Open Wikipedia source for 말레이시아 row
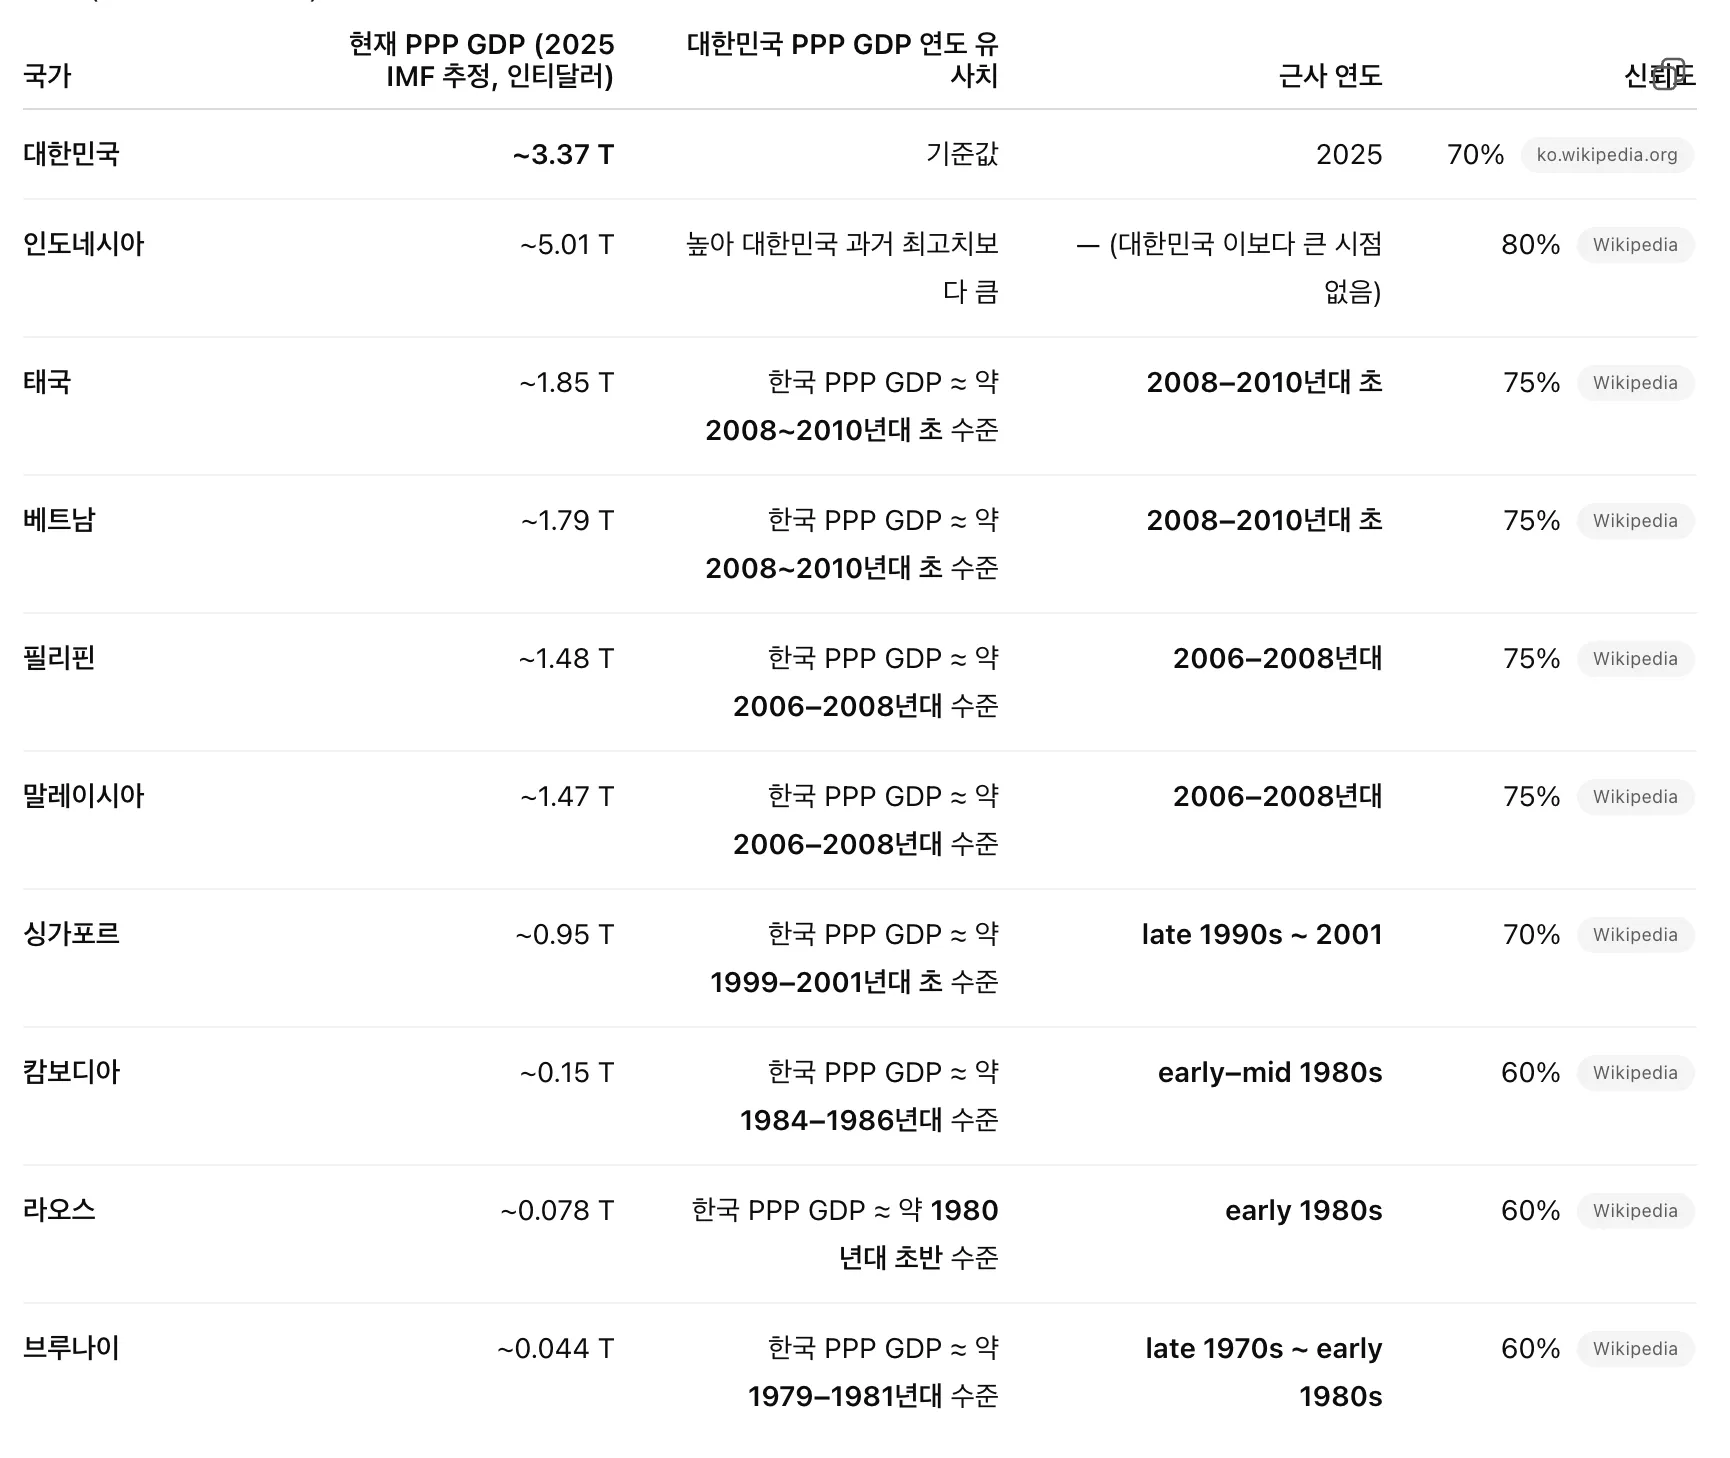The height and width of the screenshot is (1458, 1730). pyautogui.click(x=1634, y=797)
